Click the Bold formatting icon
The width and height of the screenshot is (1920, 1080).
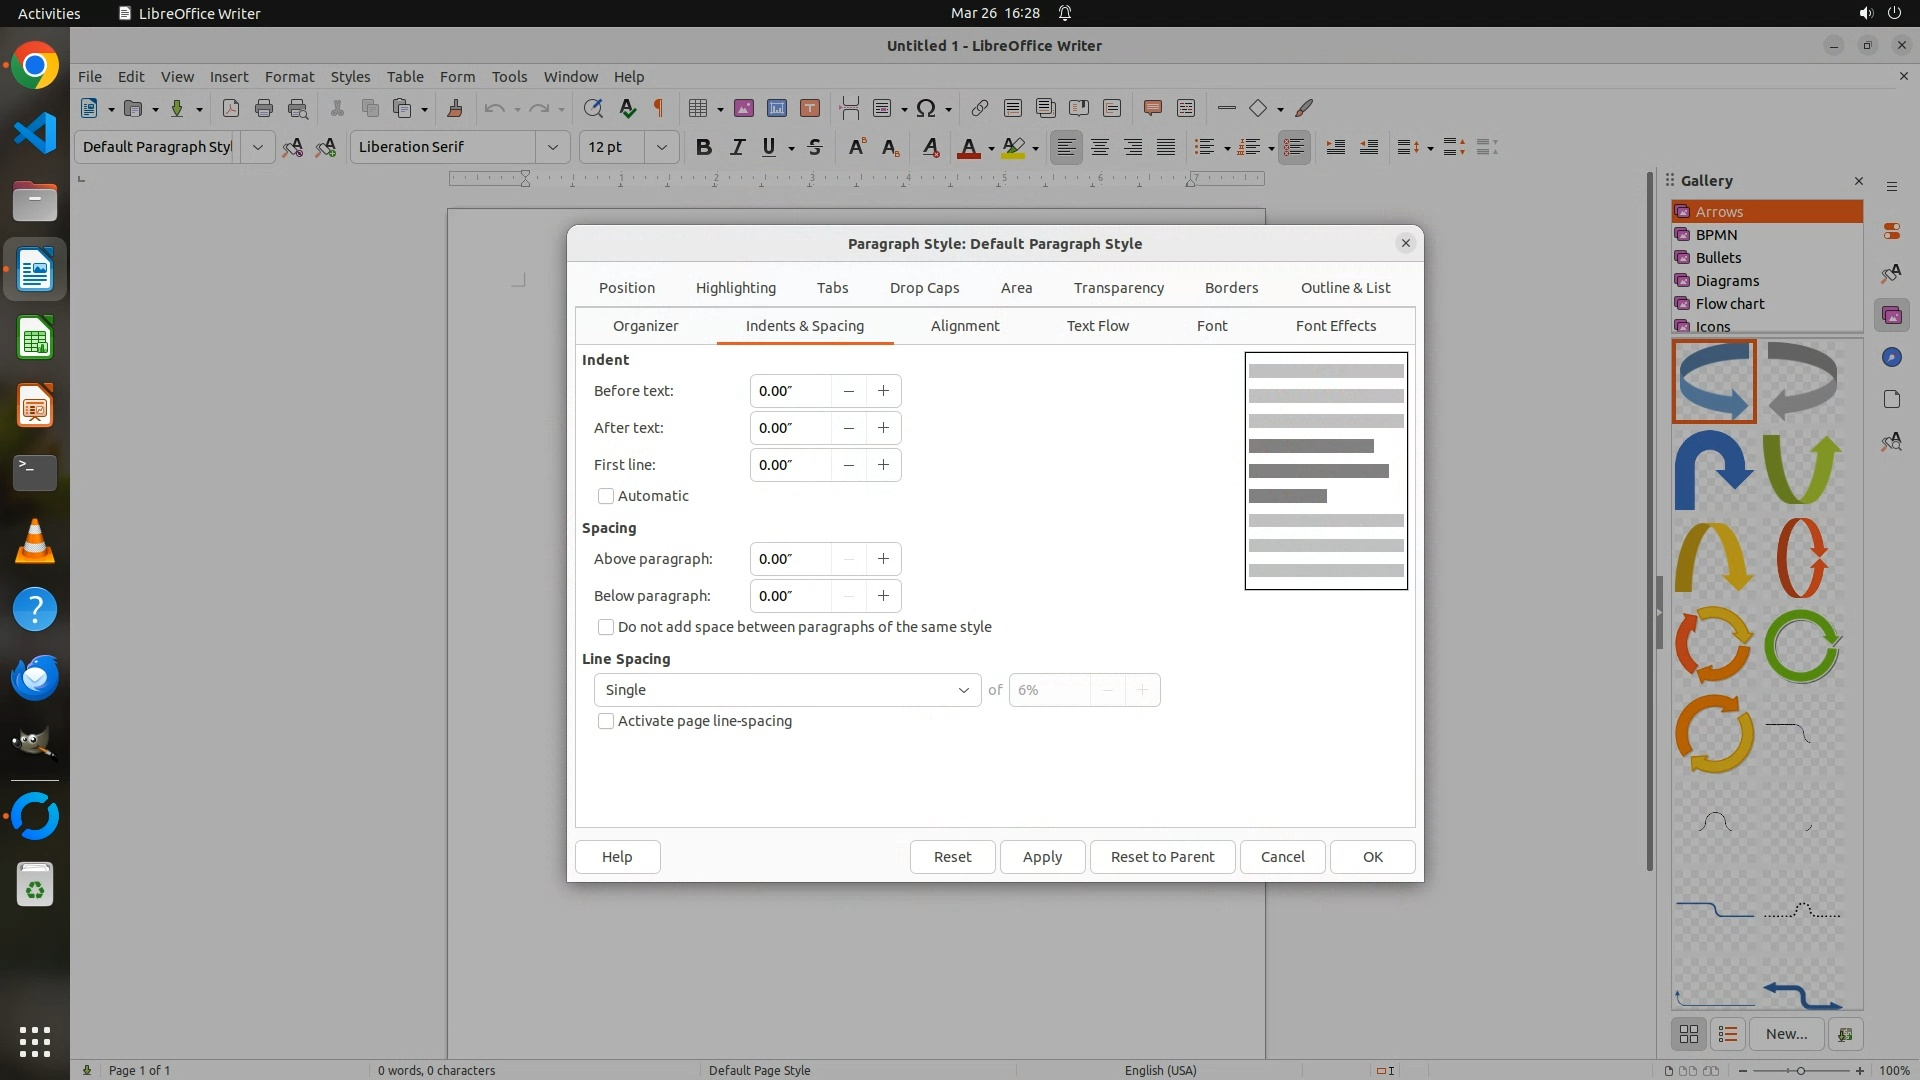[703, 147]
